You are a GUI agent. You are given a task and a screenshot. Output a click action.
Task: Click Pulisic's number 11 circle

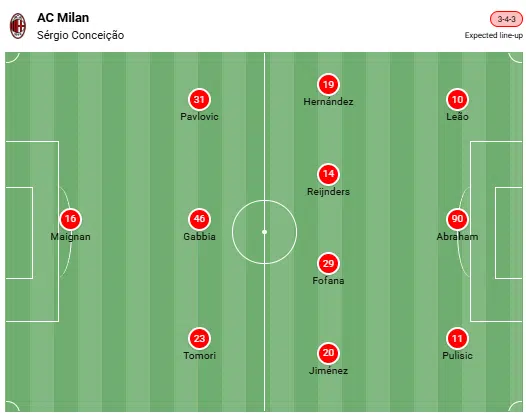tap(457, 338)
